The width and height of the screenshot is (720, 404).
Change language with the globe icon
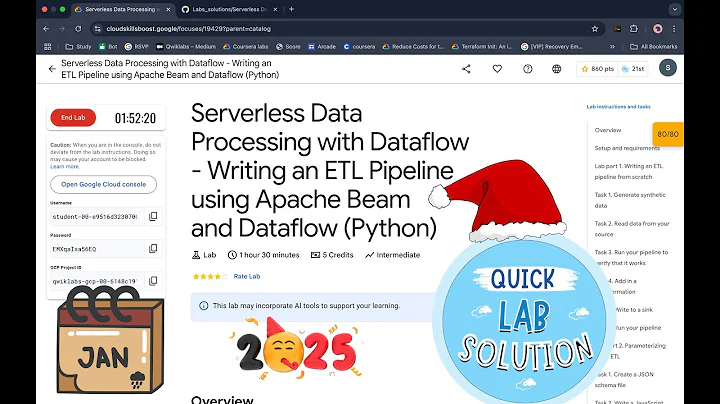pyautogui.click(x=557, y=69)
